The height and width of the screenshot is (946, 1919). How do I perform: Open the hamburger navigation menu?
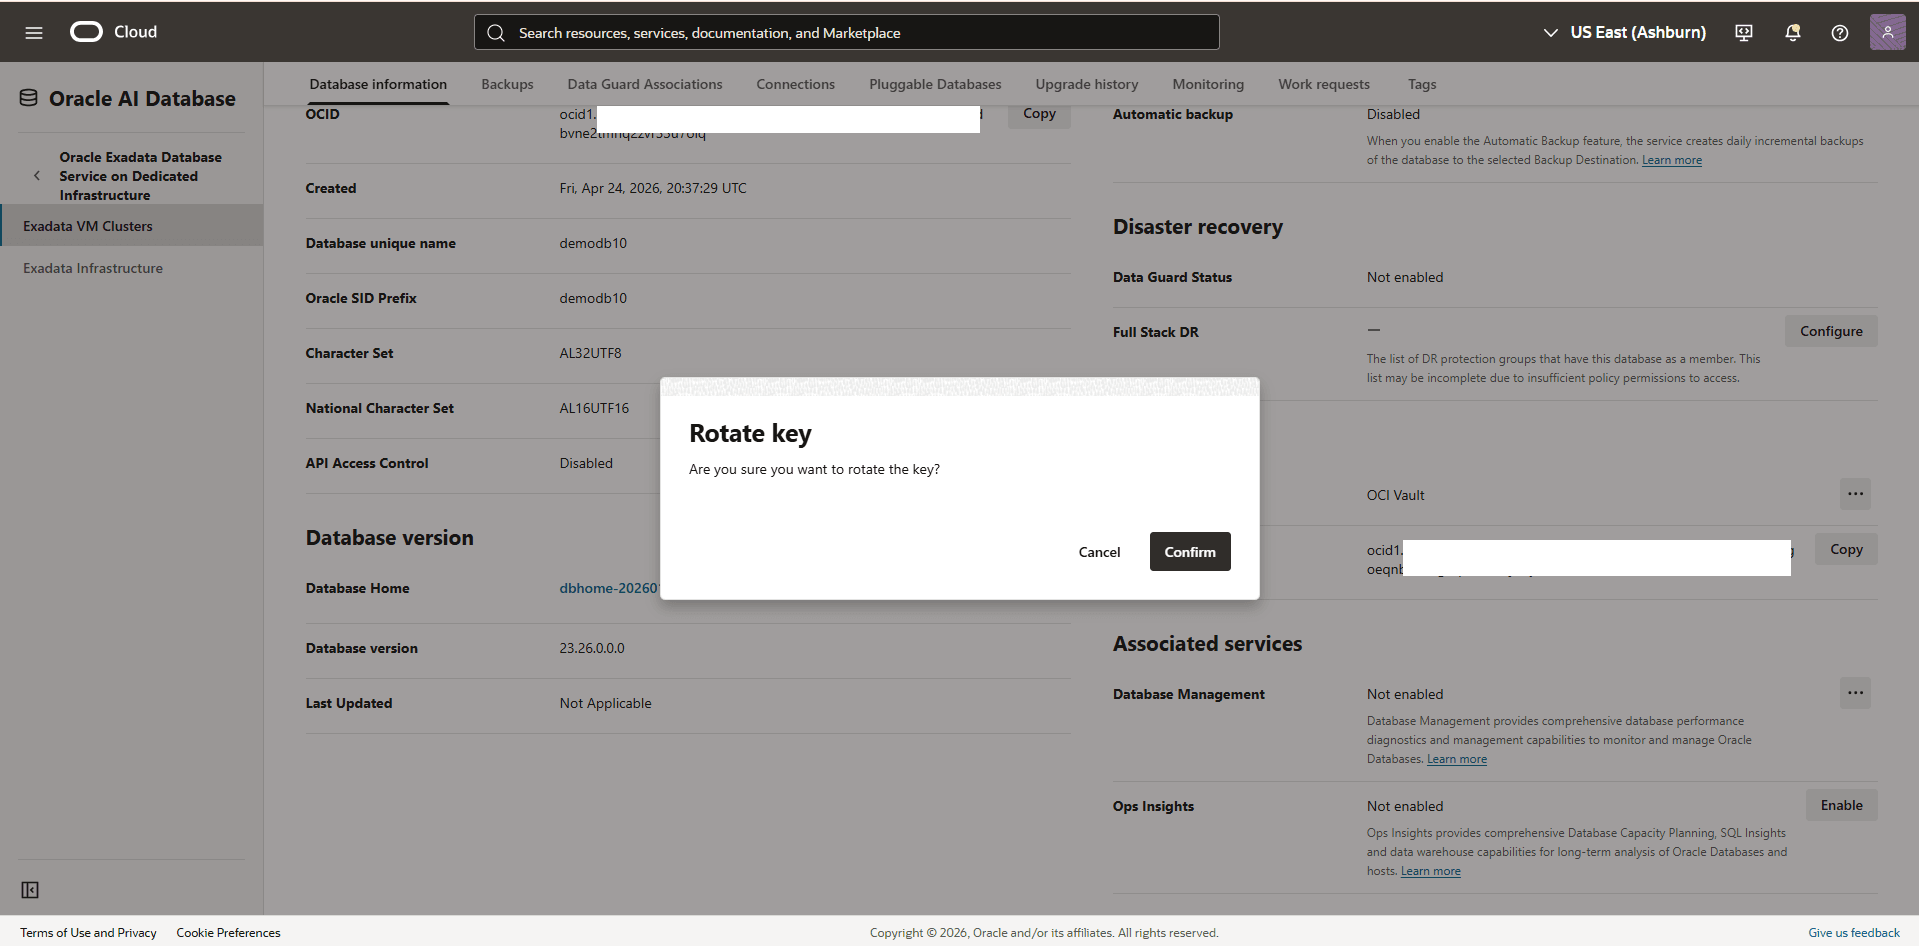(34, 33)
